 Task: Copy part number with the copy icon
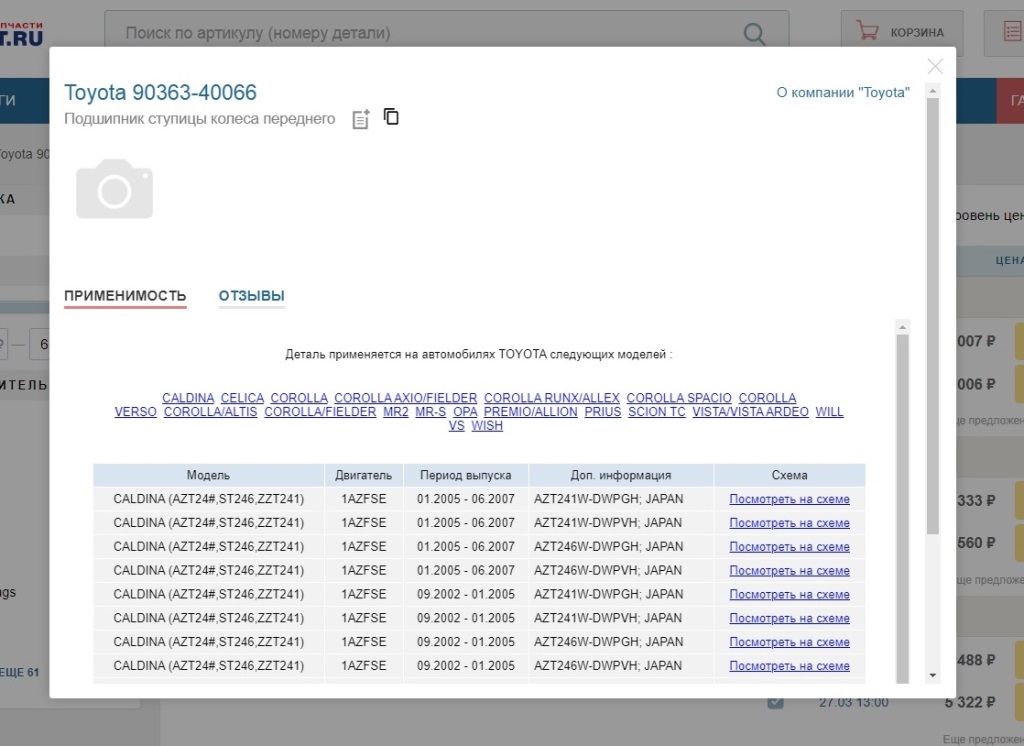coord(391,117)
